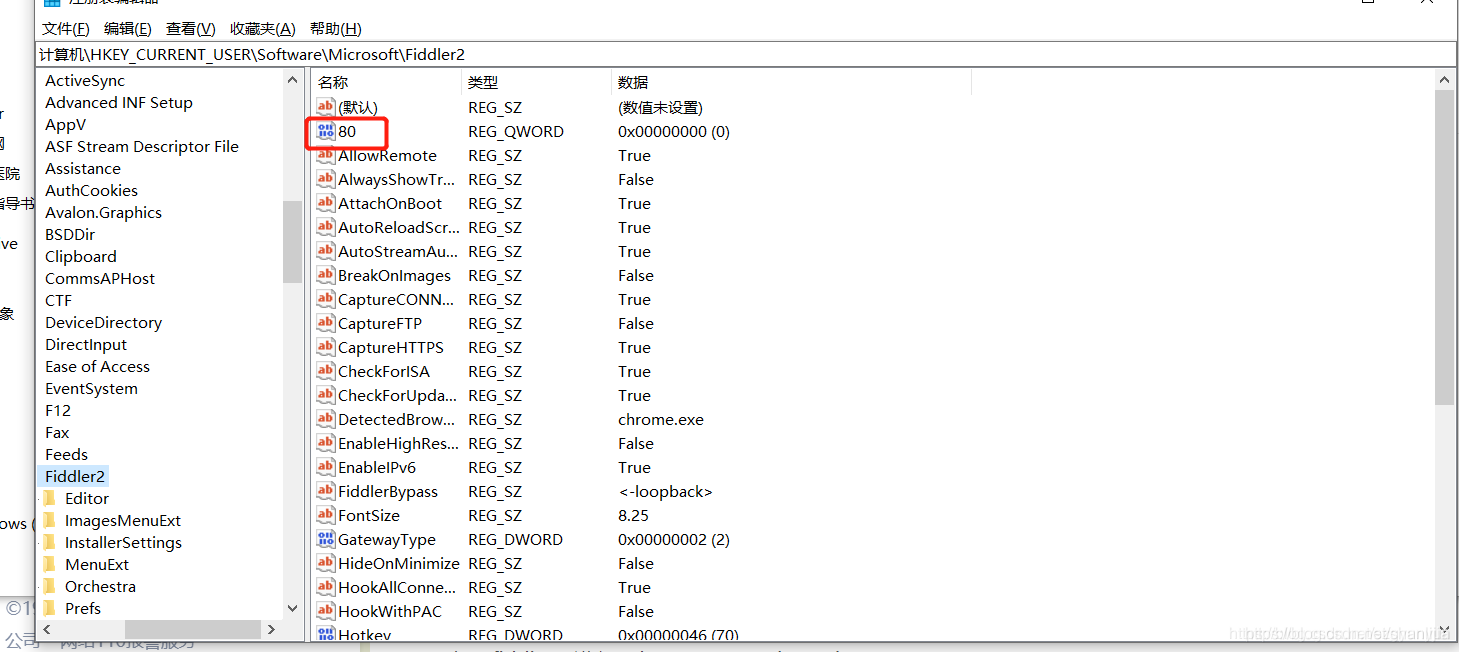The width and height of the screenshot is (1459, 652).
Task: Click the string icon of FiddlerBypass
Action: tap(325, 491)
